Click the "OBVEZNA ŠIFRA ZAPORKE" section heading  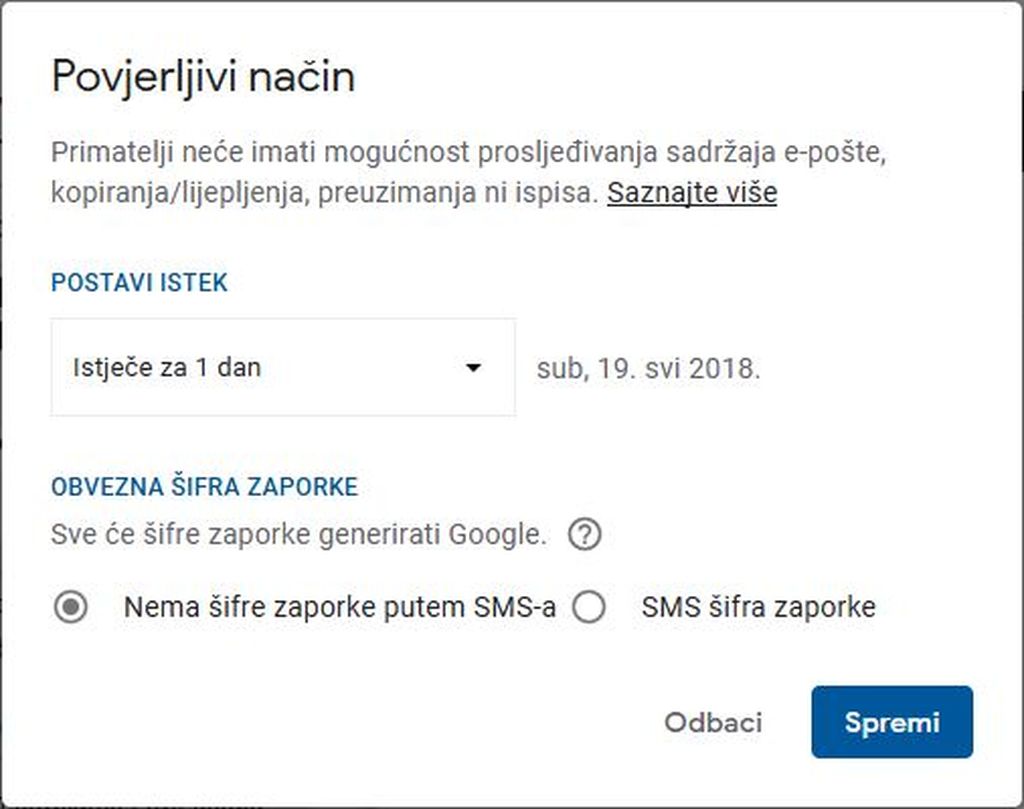204,487
